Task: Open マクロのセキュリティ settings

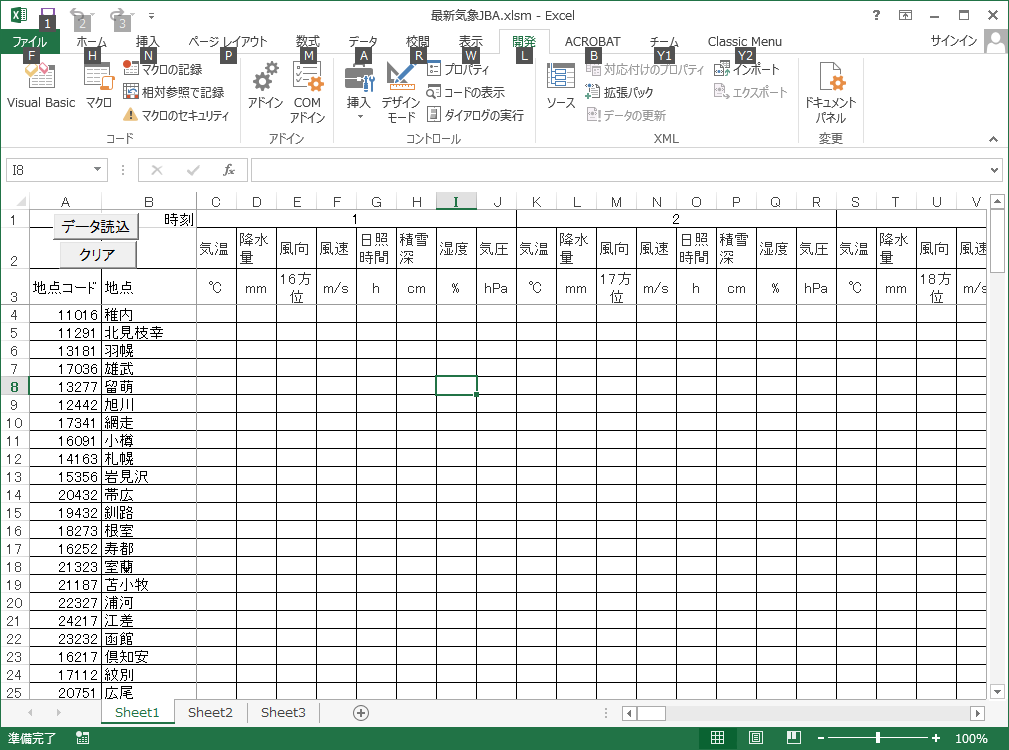Action: pos(177,115)
